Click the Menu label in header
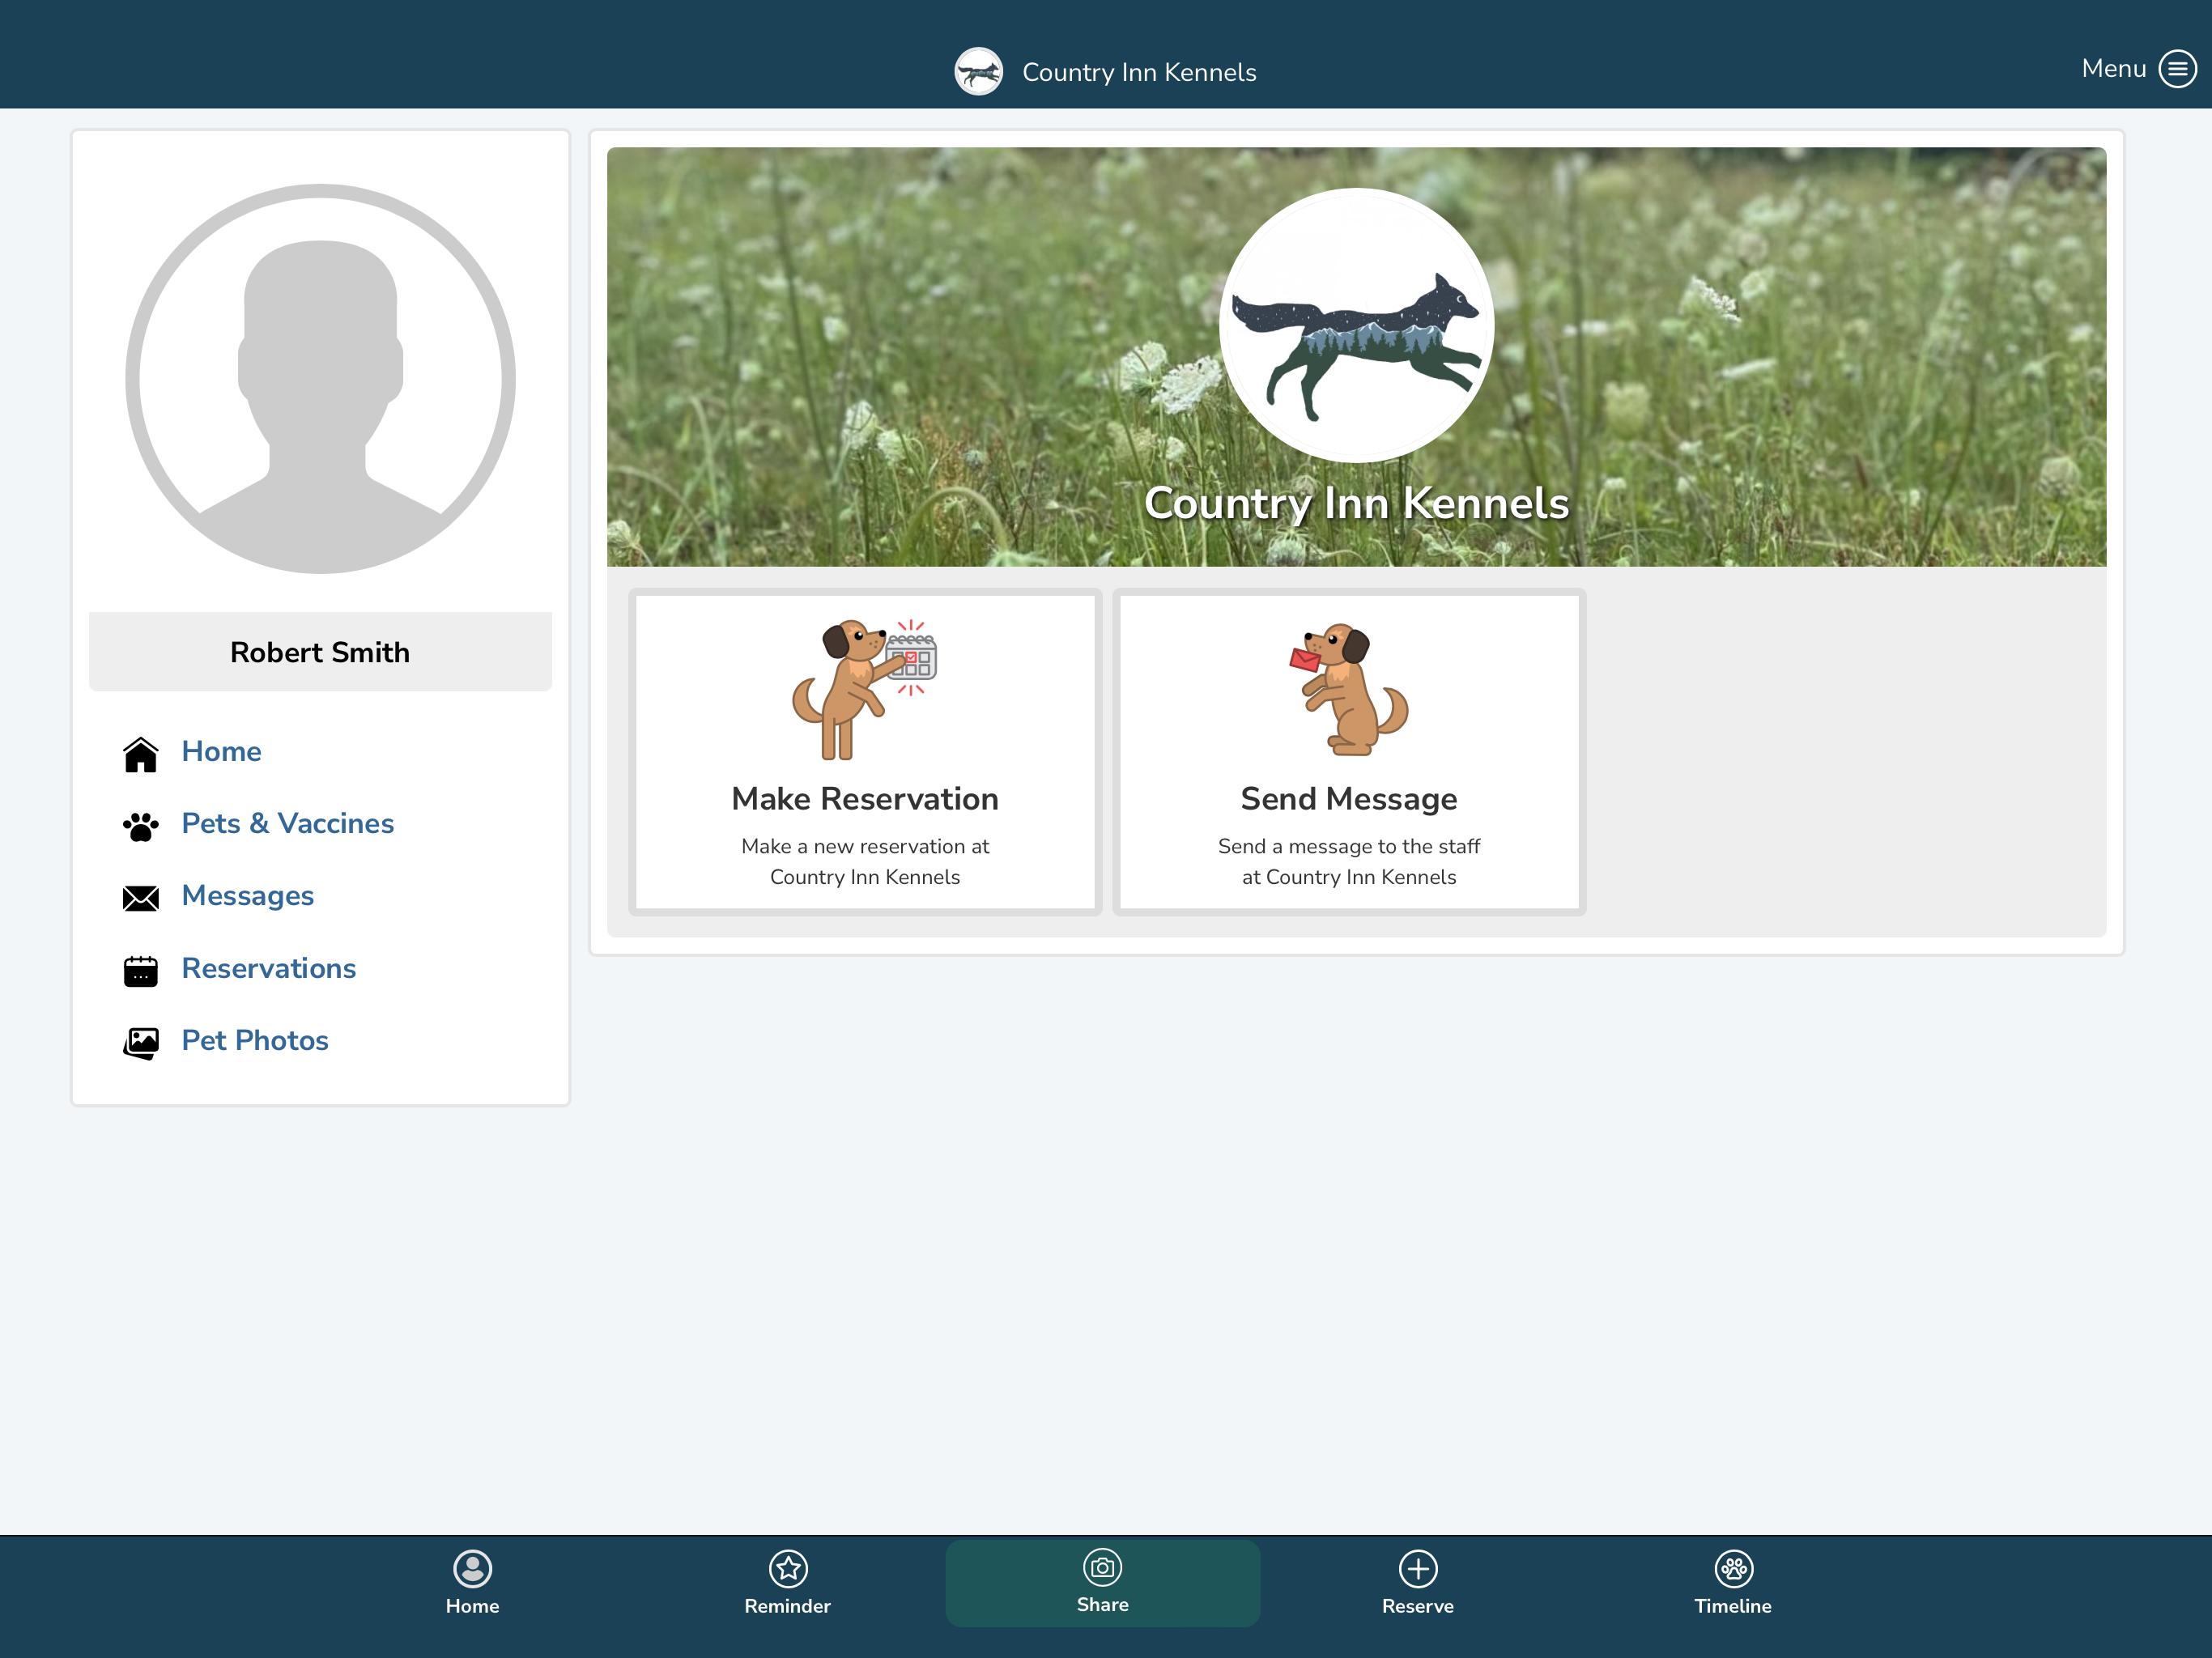The height and width of the screenshot is (1658, 2212). tap(2114, 68)
